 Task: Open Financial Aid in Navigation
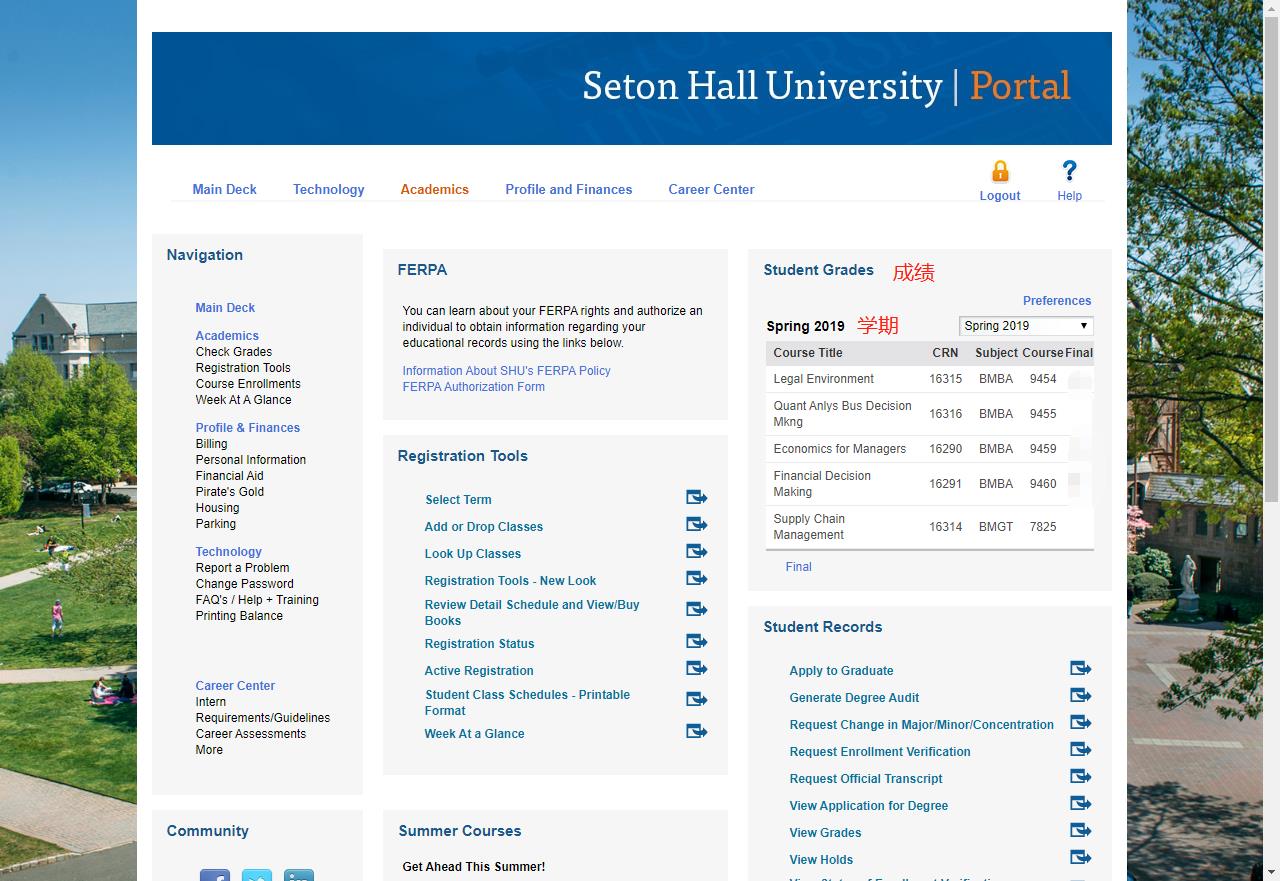tap(229, 476)
